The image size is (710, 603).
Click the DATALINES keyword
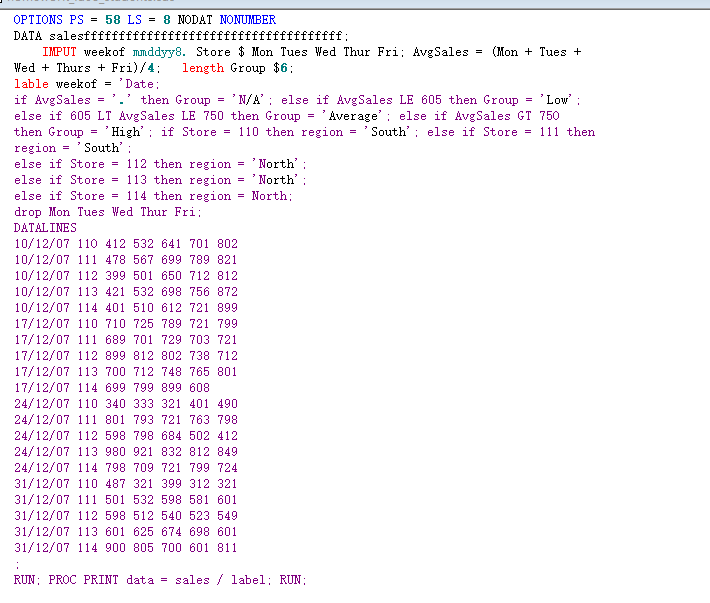click(x=45, y=228)
